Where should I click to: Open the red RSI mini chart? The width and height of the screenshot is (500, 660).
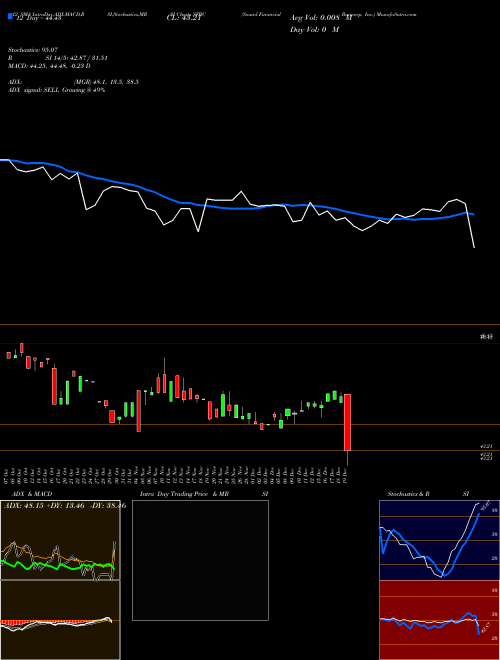[x=439, y=620]
